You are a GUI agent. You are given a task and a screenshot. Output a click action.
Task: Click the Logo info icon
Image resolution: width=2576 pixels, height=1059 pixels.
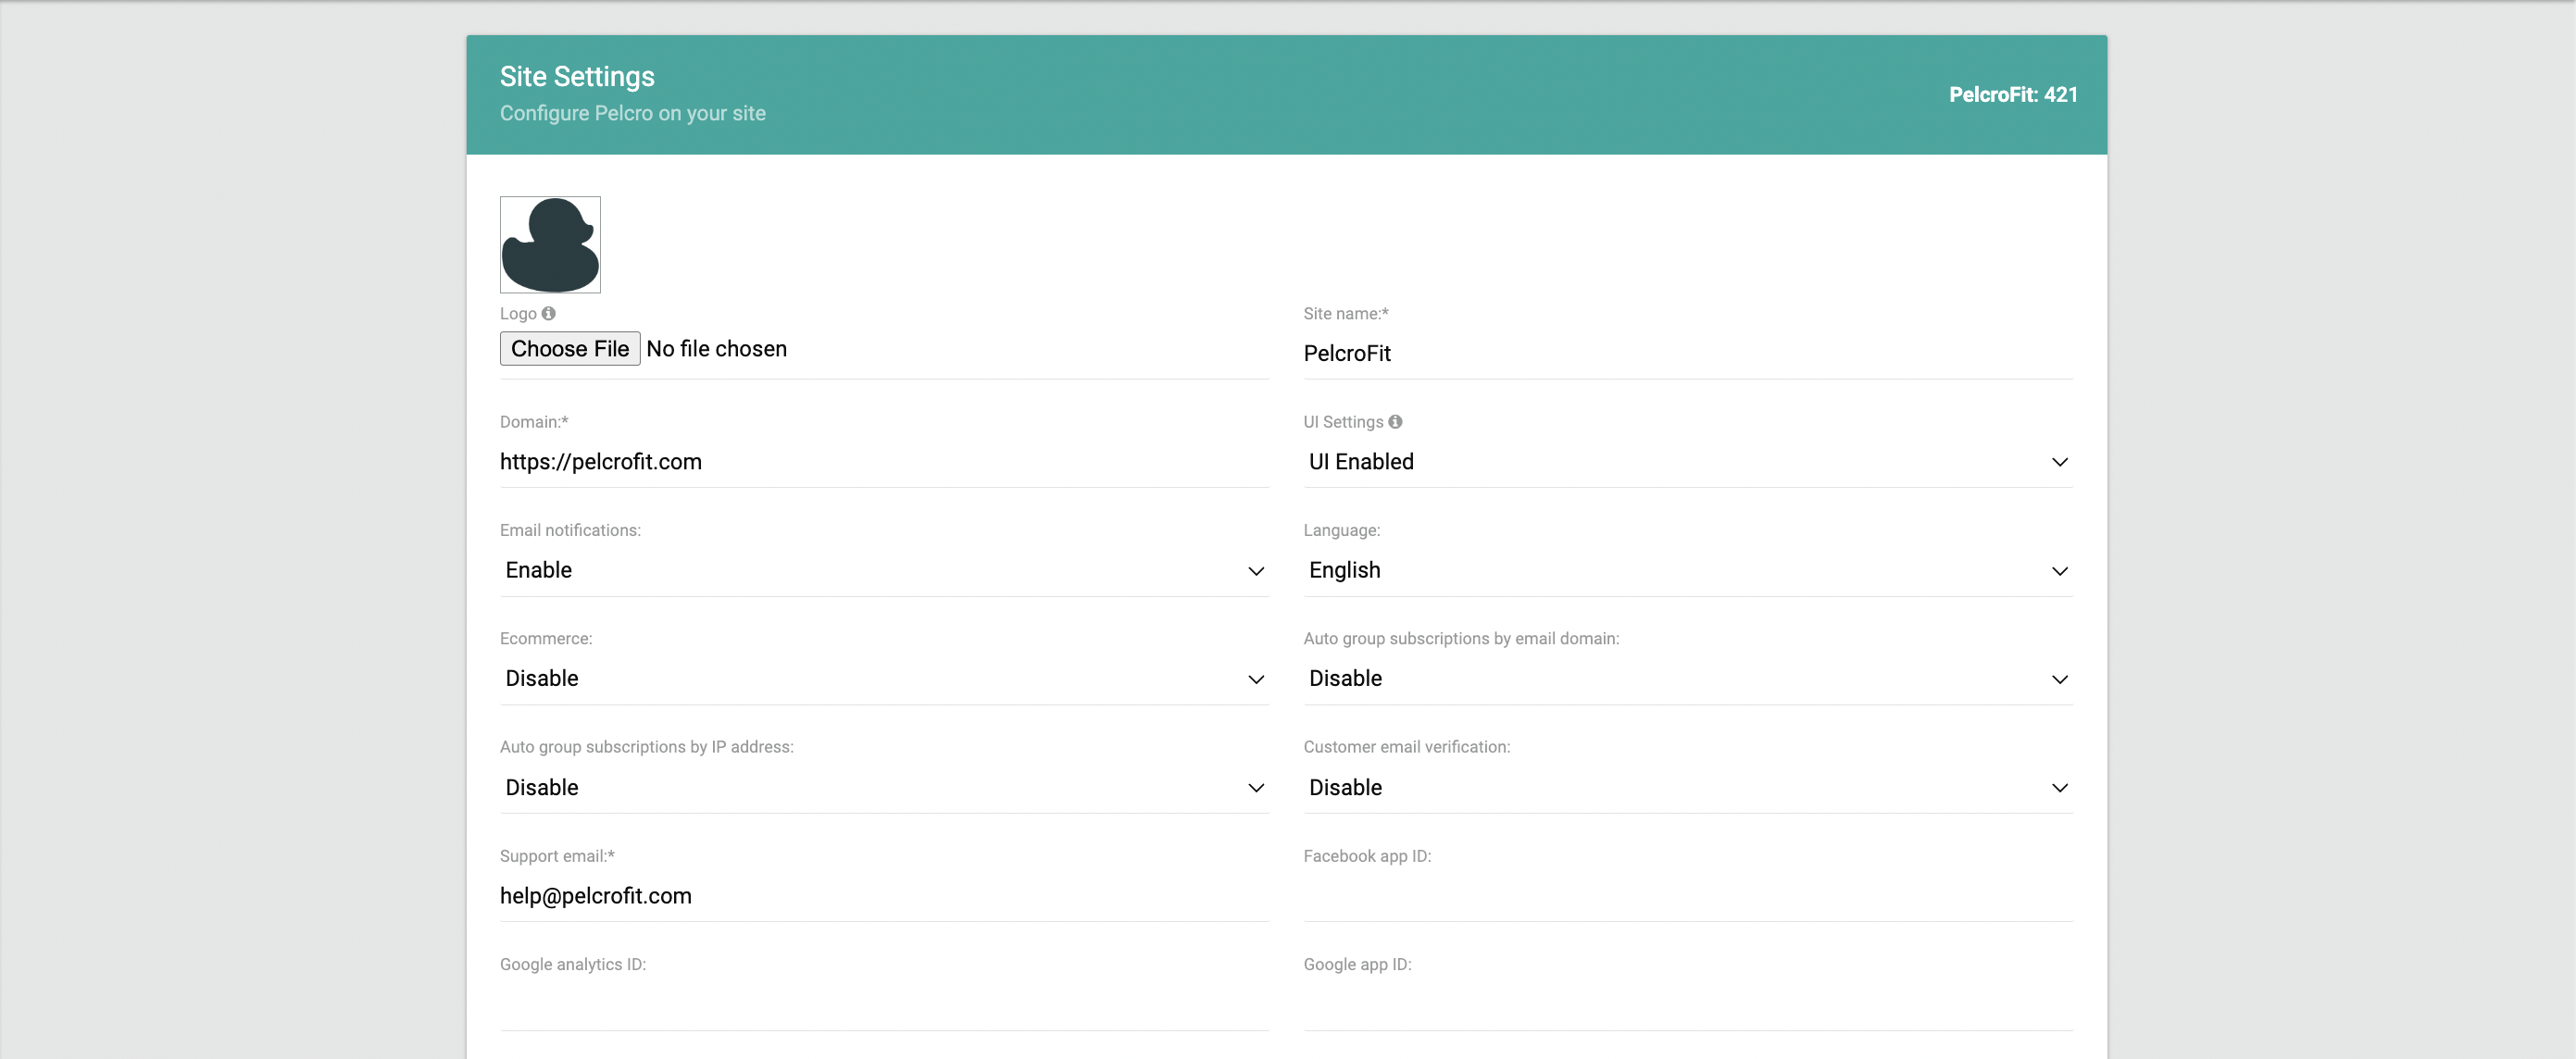(548, 313)
